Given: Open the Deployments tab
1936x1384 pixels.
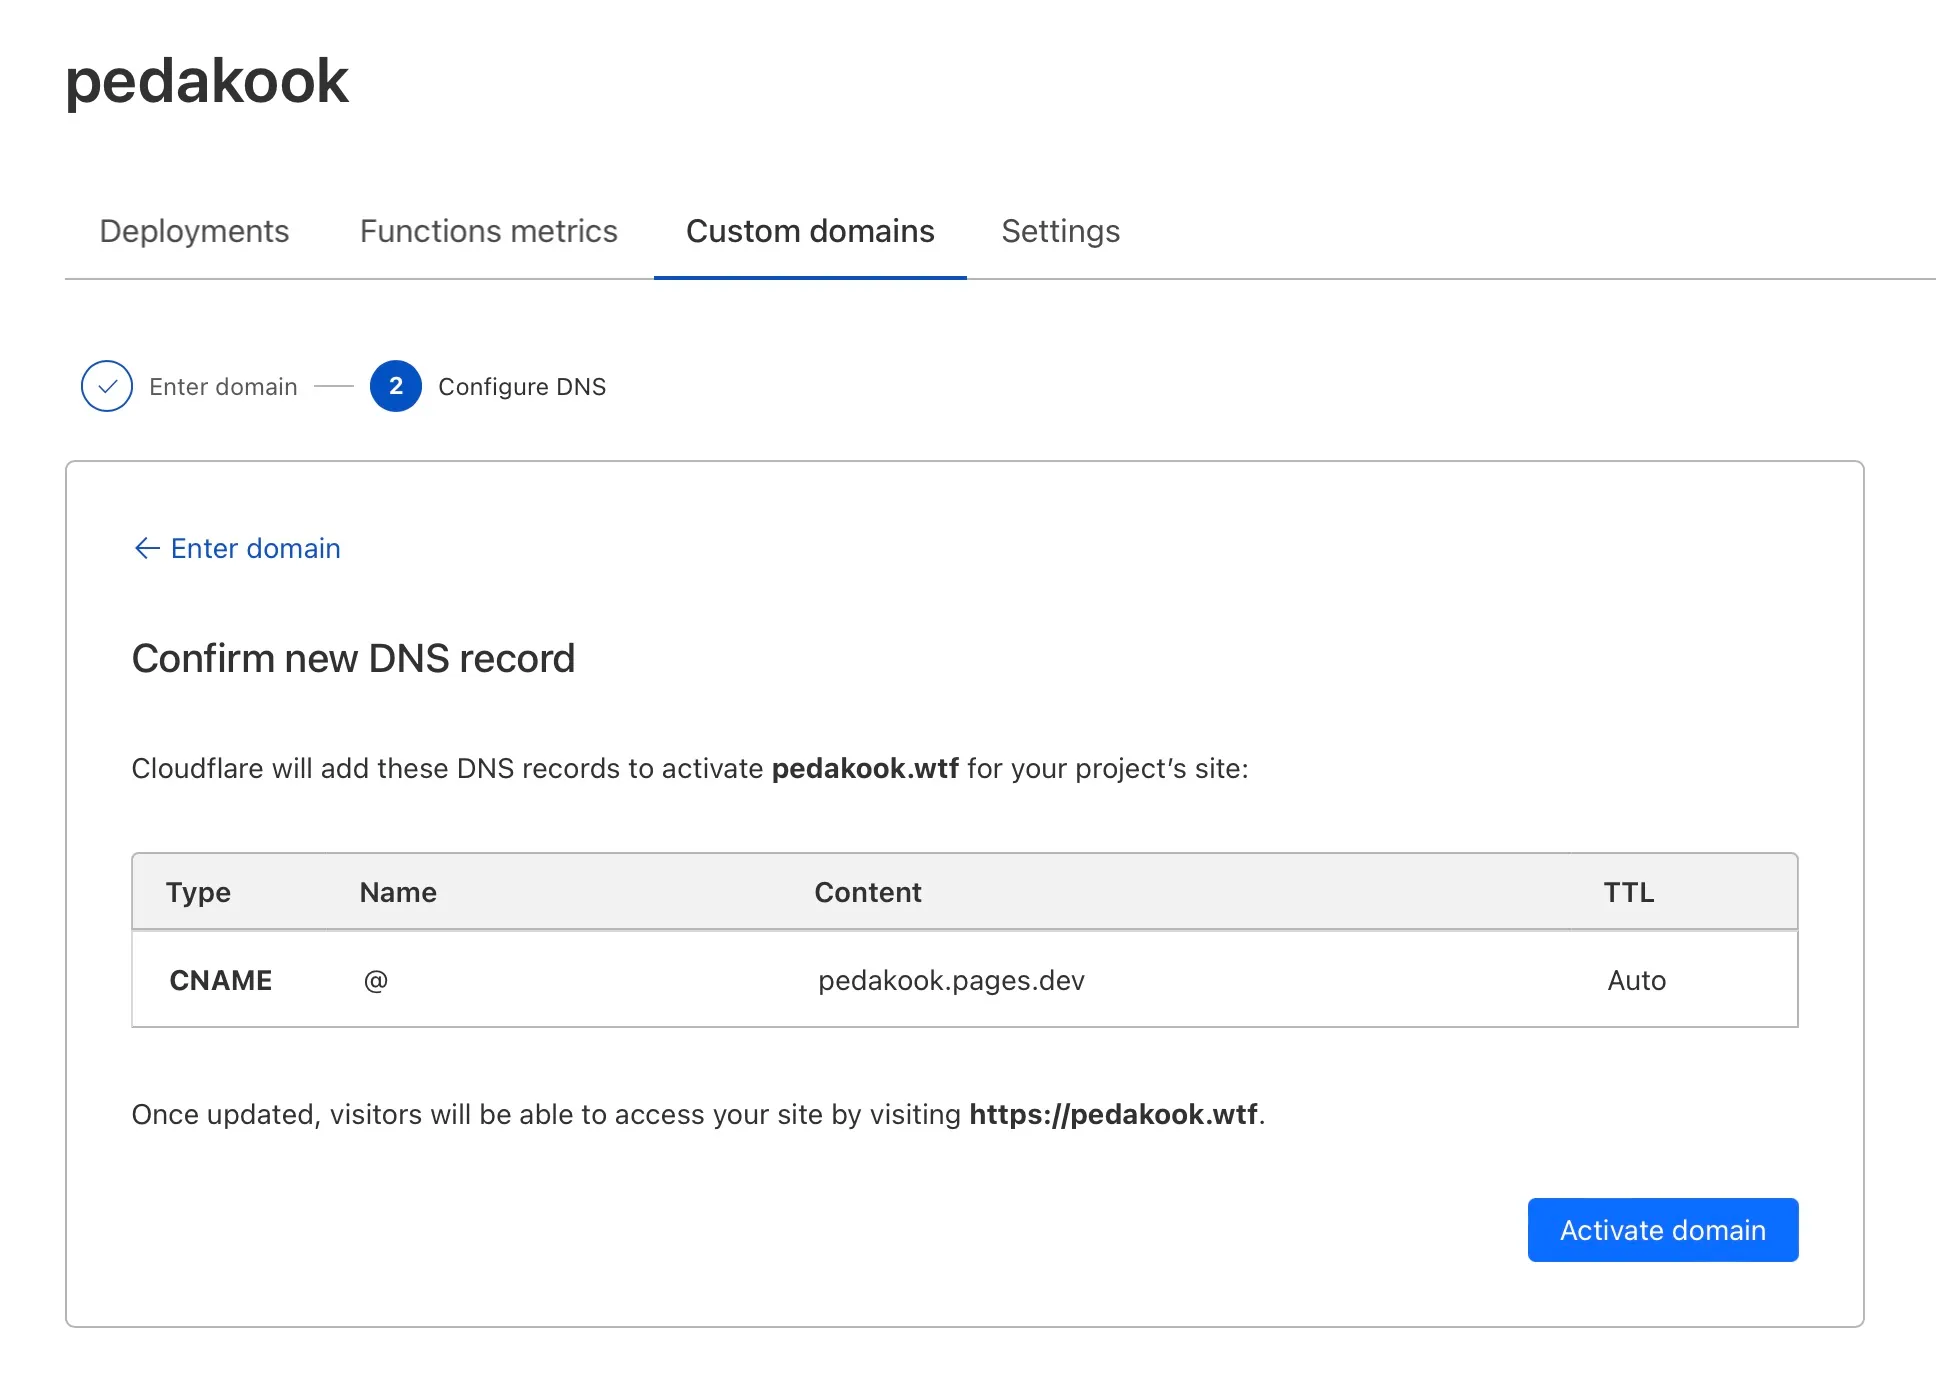Looking at the screenshot, I should (194, 231).
